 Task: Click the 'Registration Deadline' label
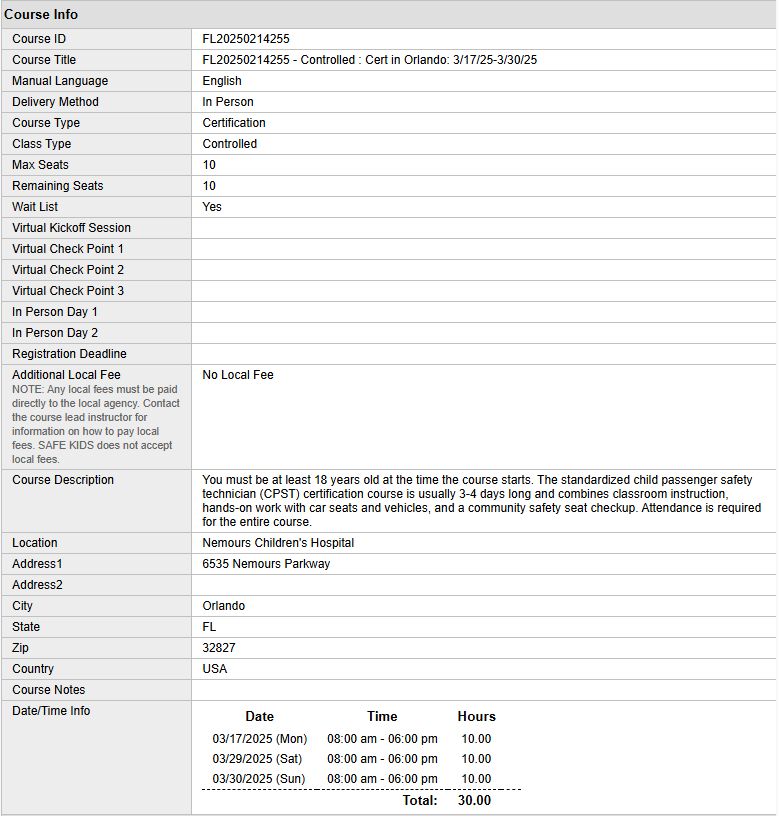click(69, 354)
